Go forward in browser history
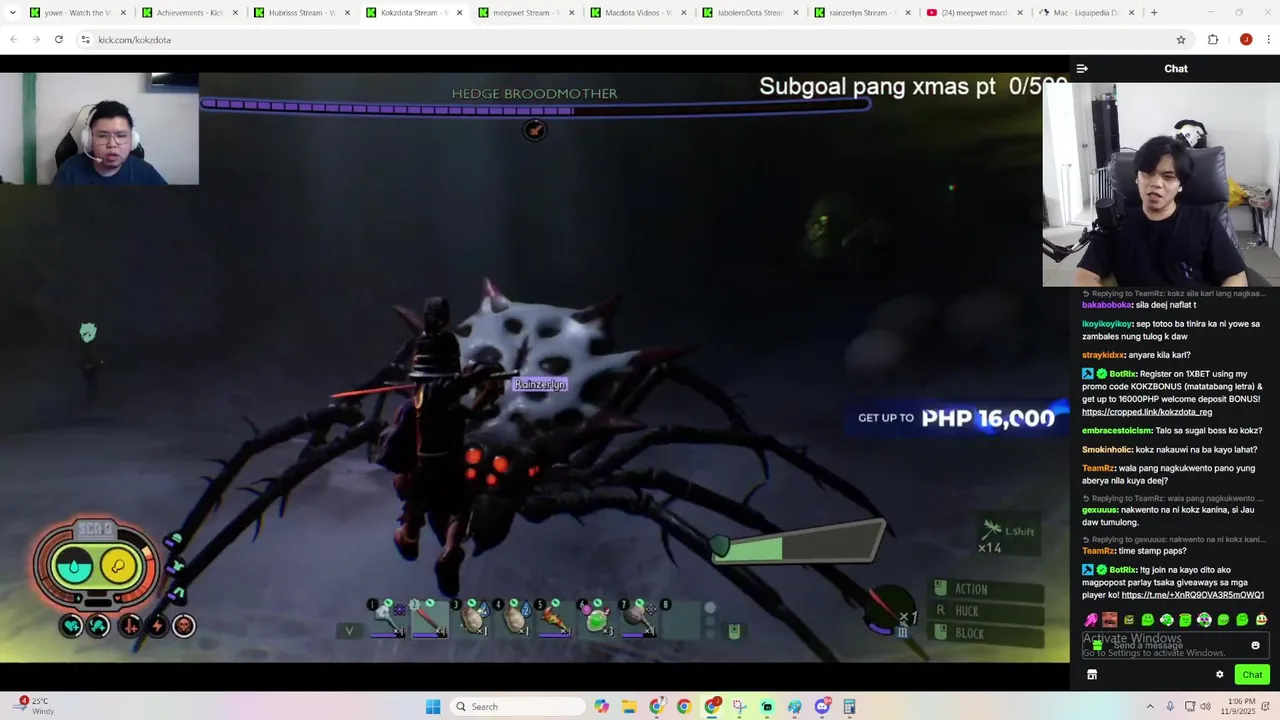Screen dimensions: 1280x720 coord(36,40)
